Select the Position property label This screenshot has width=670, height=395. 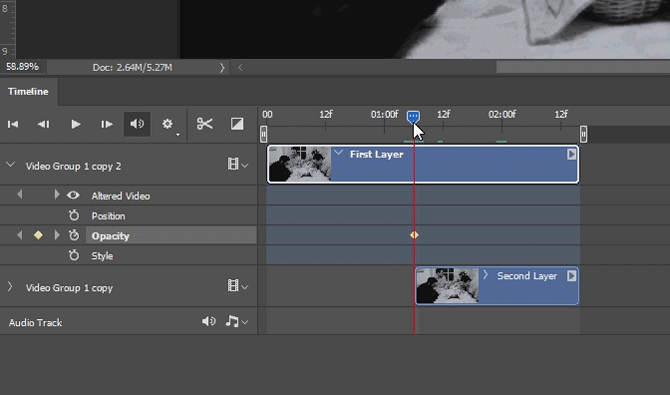click(x=108, y=216)
